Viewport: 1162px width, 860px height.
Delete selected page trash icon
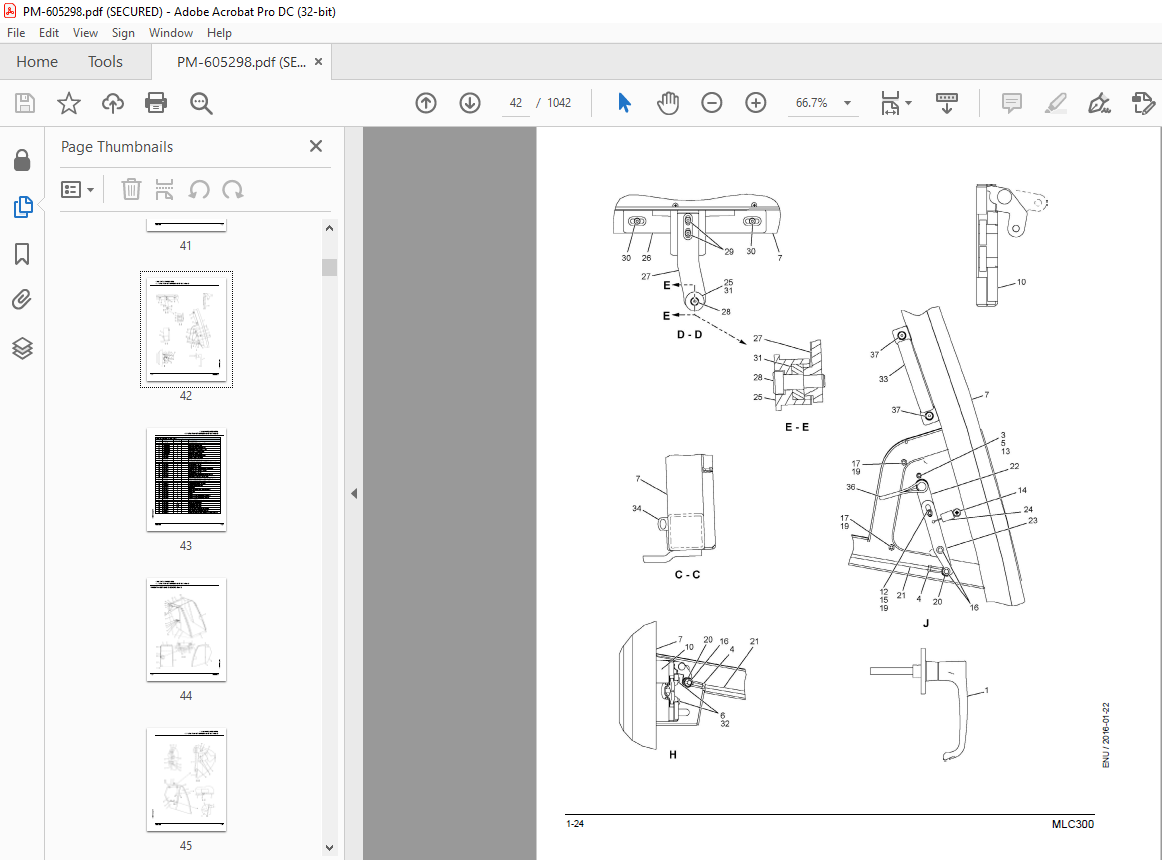(131, 190)
